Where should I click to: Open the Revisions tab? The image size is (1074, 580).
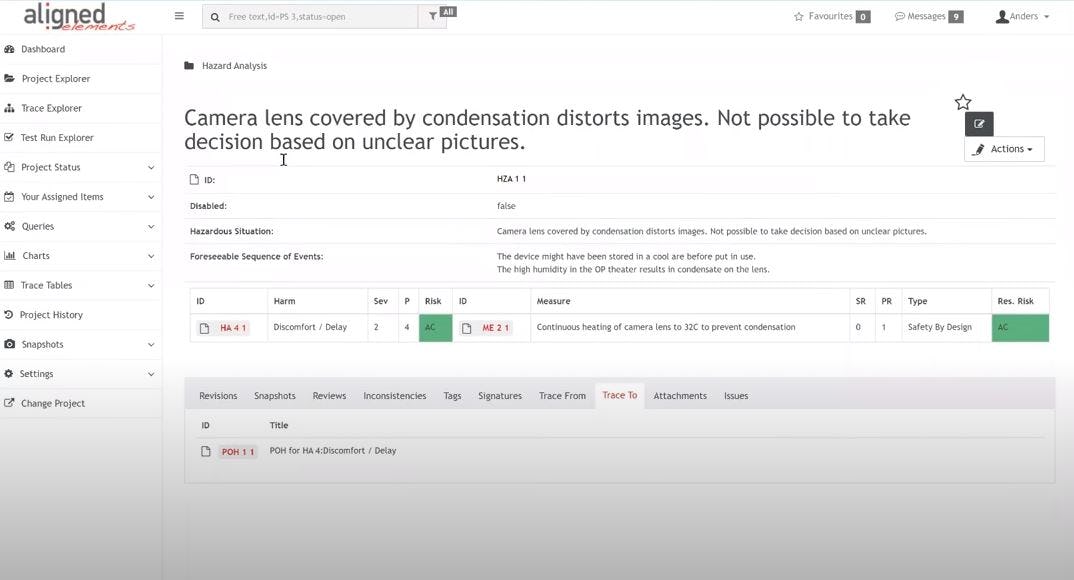coord(217,395)
